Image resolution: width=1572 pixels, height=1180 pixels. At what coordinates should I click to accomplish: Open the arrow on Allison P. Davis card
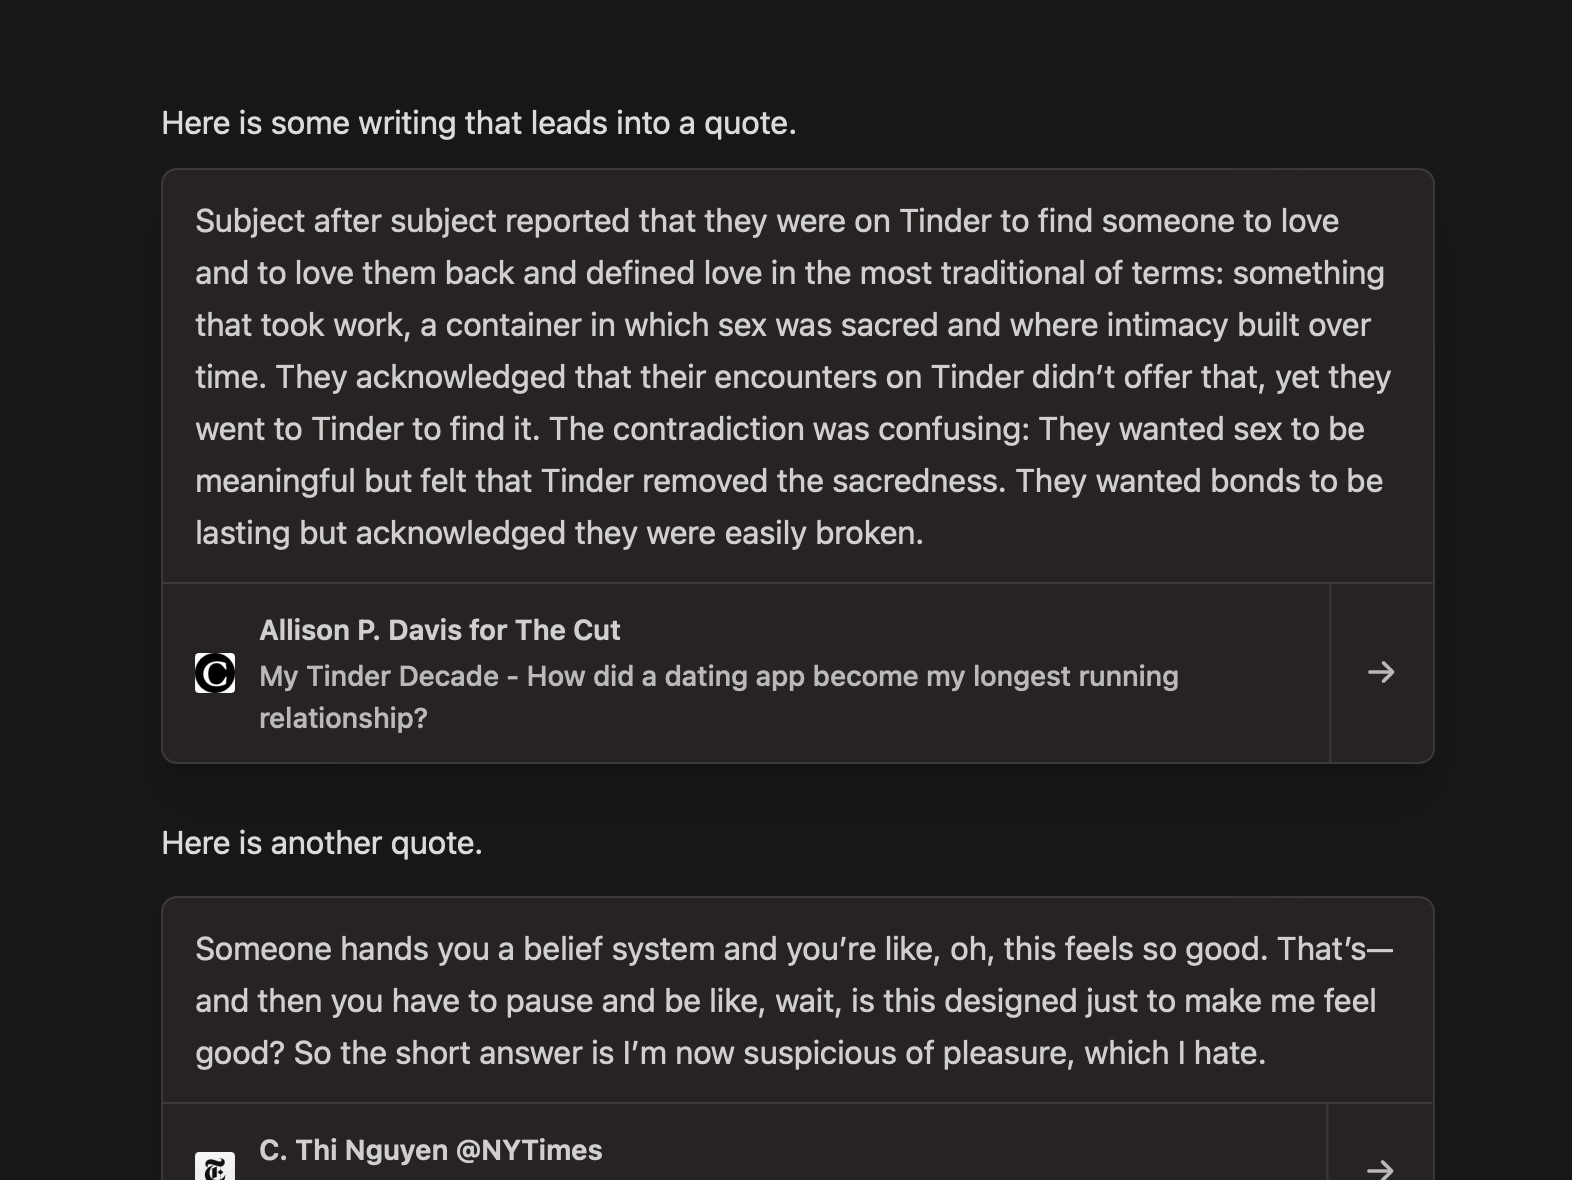coord(1381,672)
